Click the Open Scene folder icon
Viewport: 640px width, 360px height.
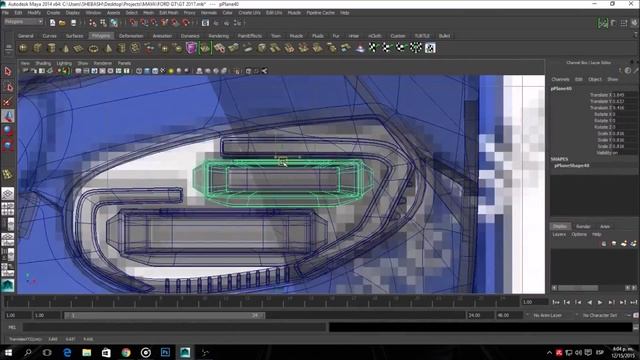pyautogui.click(x=62, y=23)
